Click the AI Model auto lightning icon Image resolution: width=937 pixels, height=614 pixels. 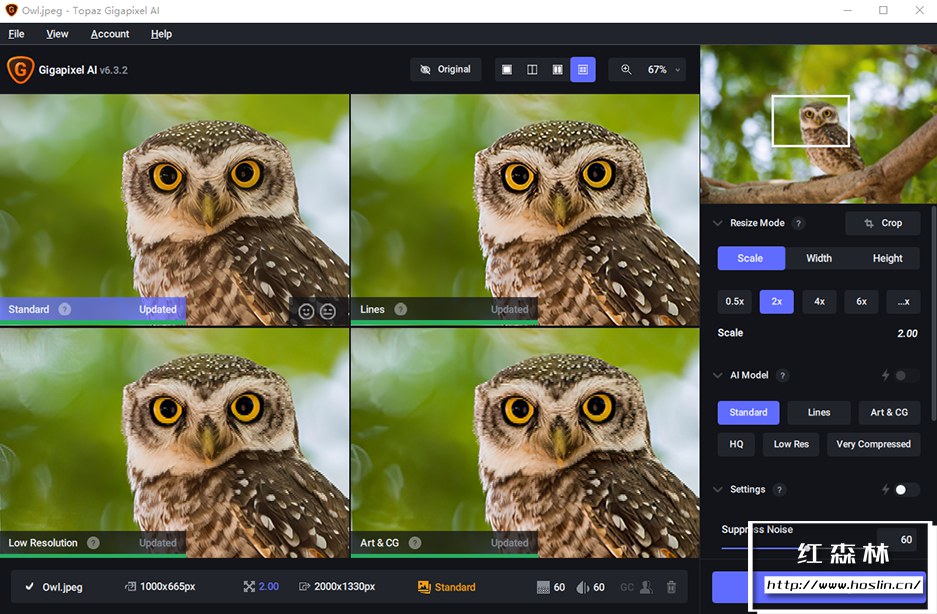[886, 375]
